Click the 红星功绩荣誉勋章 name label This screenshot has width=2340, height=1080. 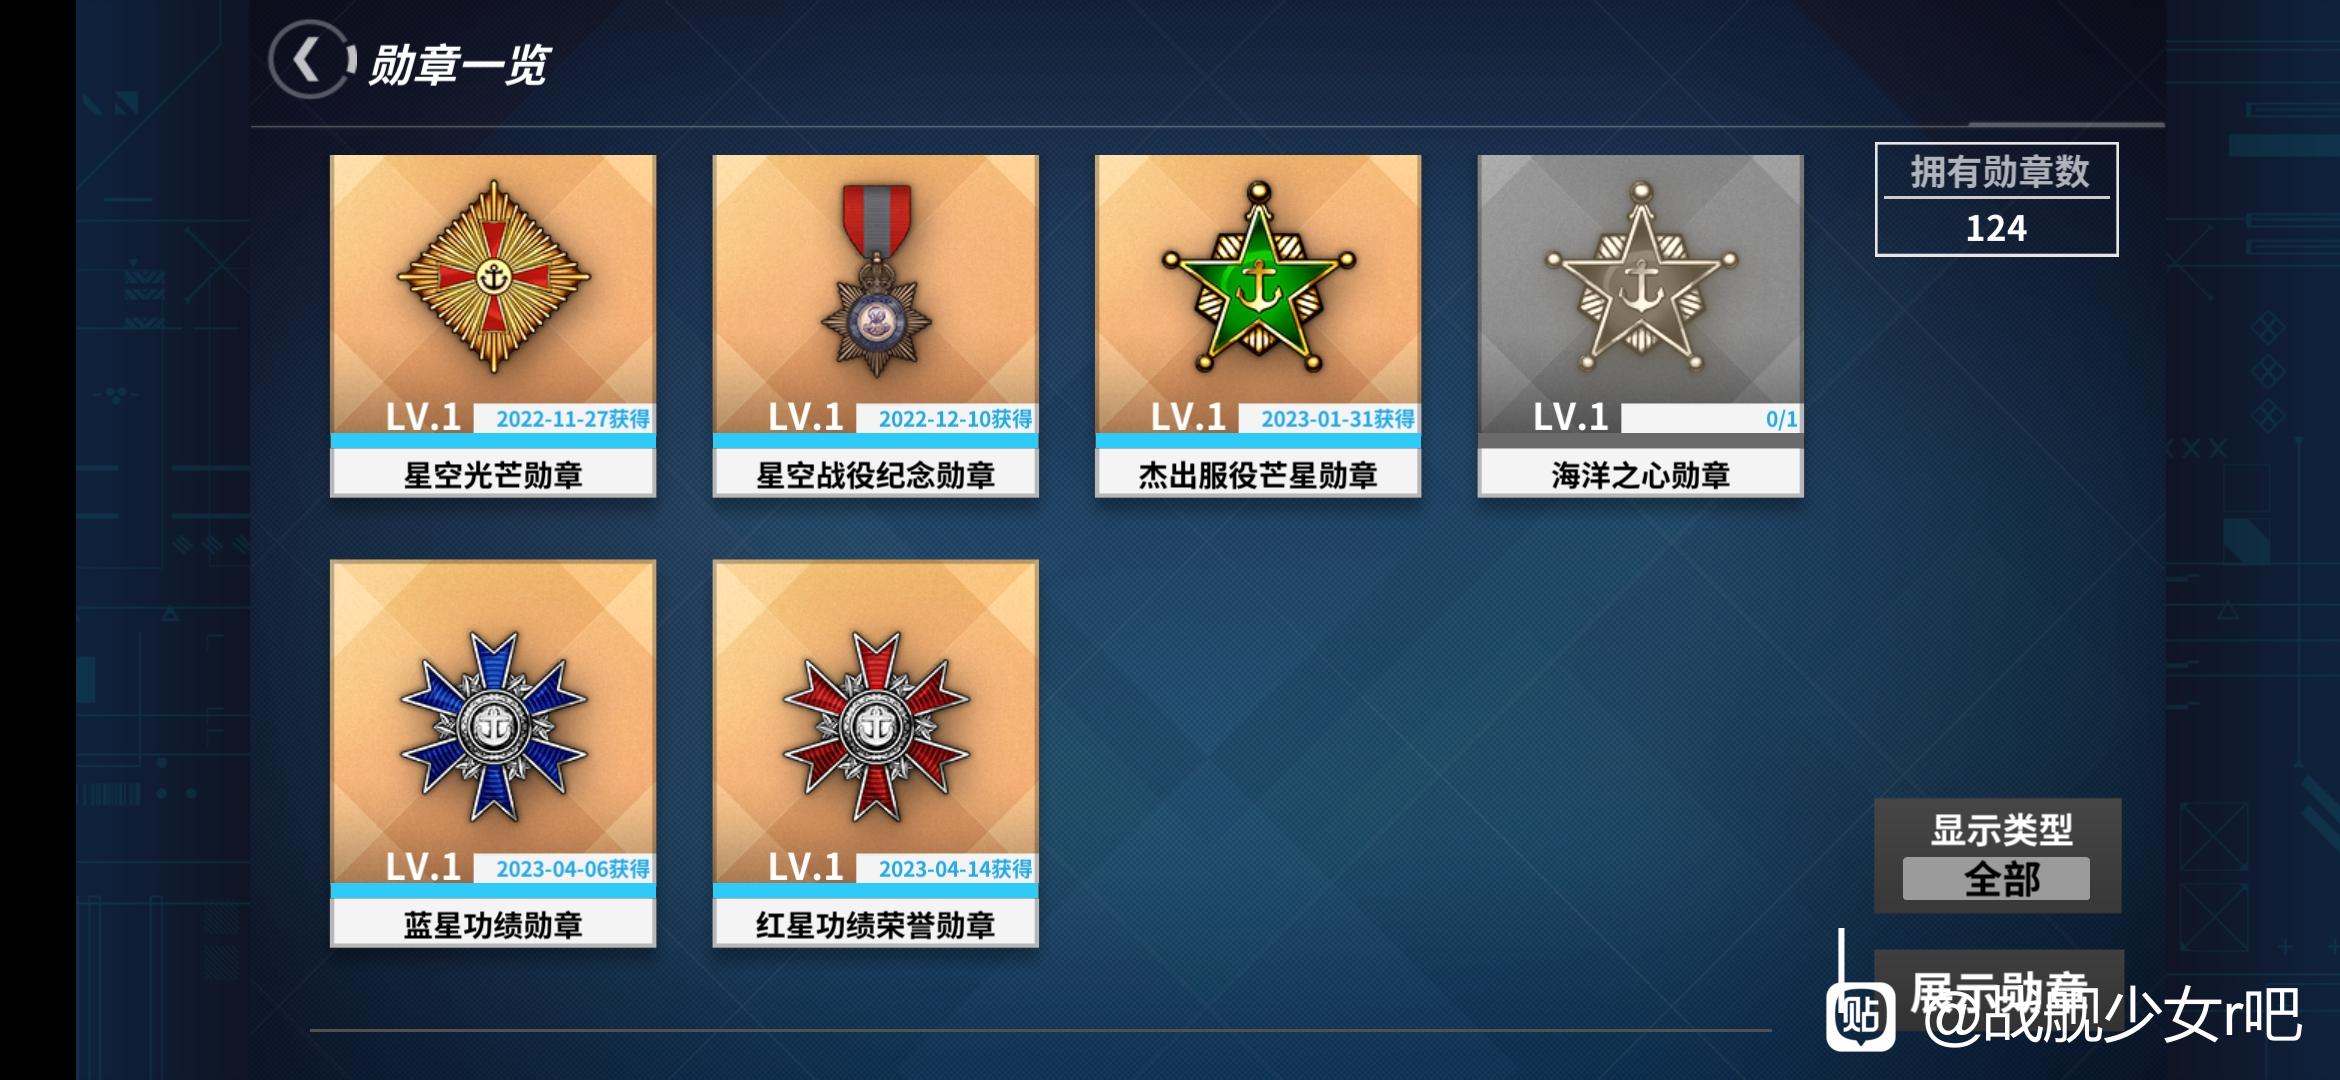pyautogui.click(x=876, y=924)
